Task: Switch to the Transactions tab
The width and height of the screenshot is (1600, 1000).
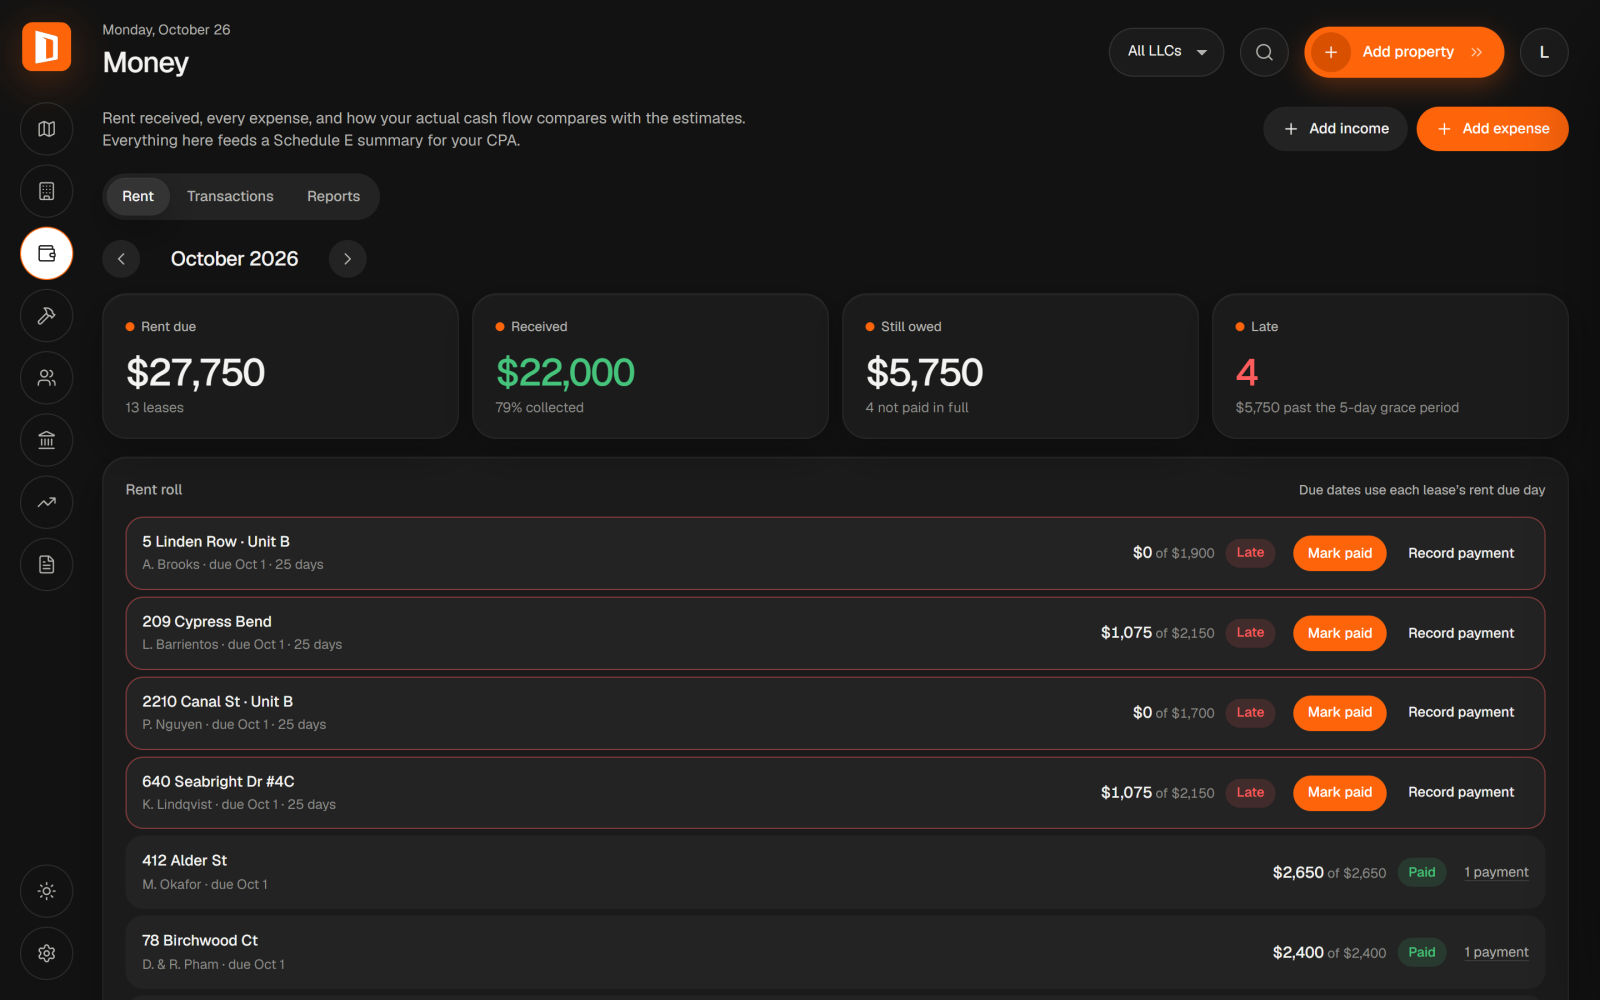Action: click(230, 196)
